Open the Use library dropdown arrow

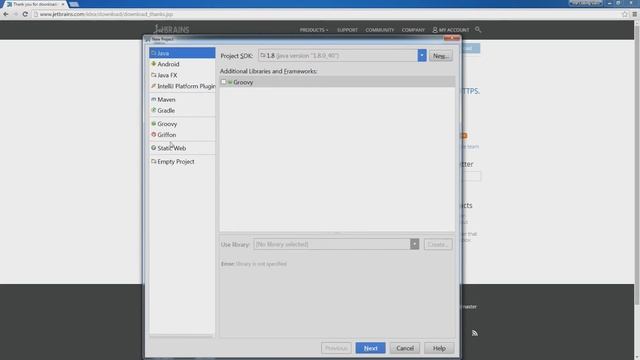pyautogui.click(x=414, y=244)
